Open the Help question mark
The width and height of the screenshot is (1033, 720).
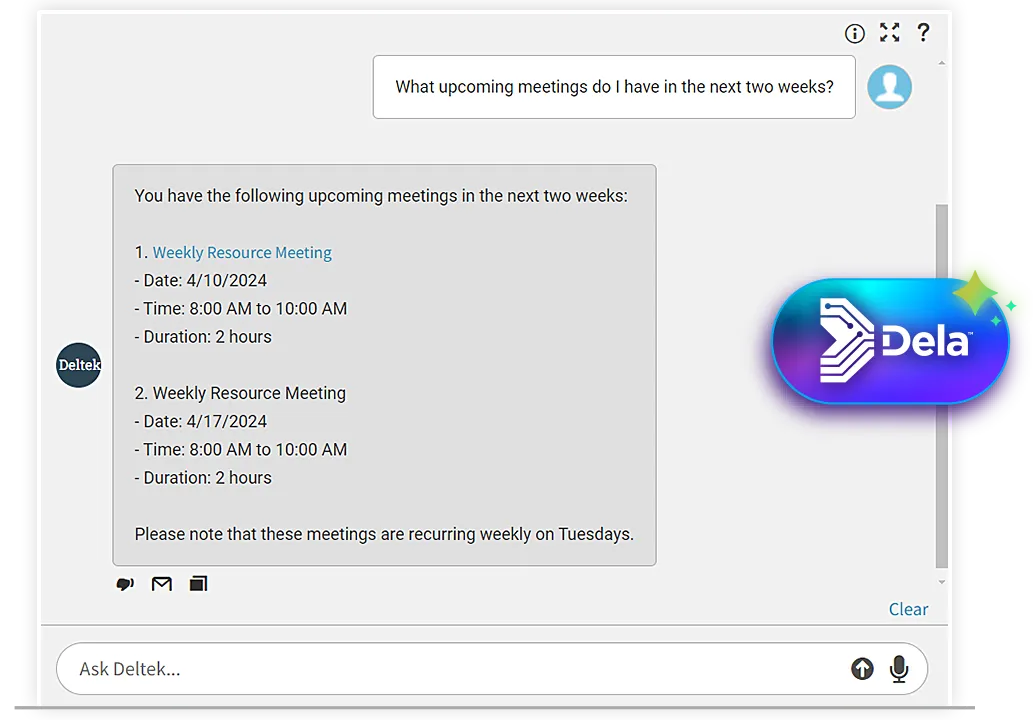click(x=923, y=33)
